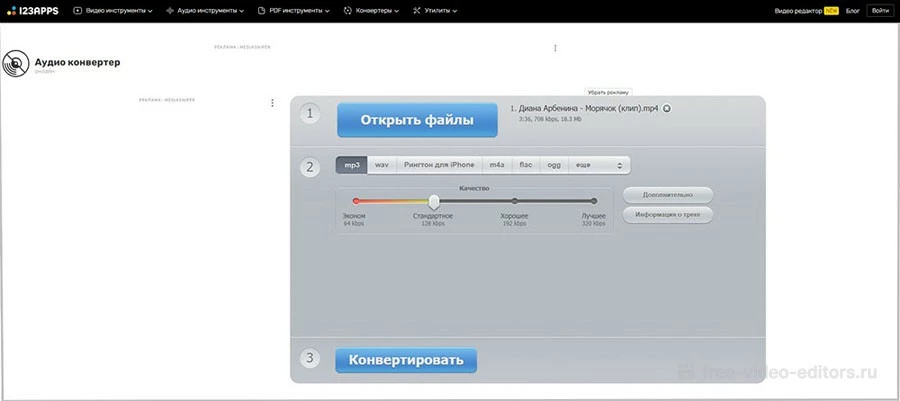Screen dimensions: 900x401
Task: Open the PDF инструменты menu
Action: coord(294,11)
